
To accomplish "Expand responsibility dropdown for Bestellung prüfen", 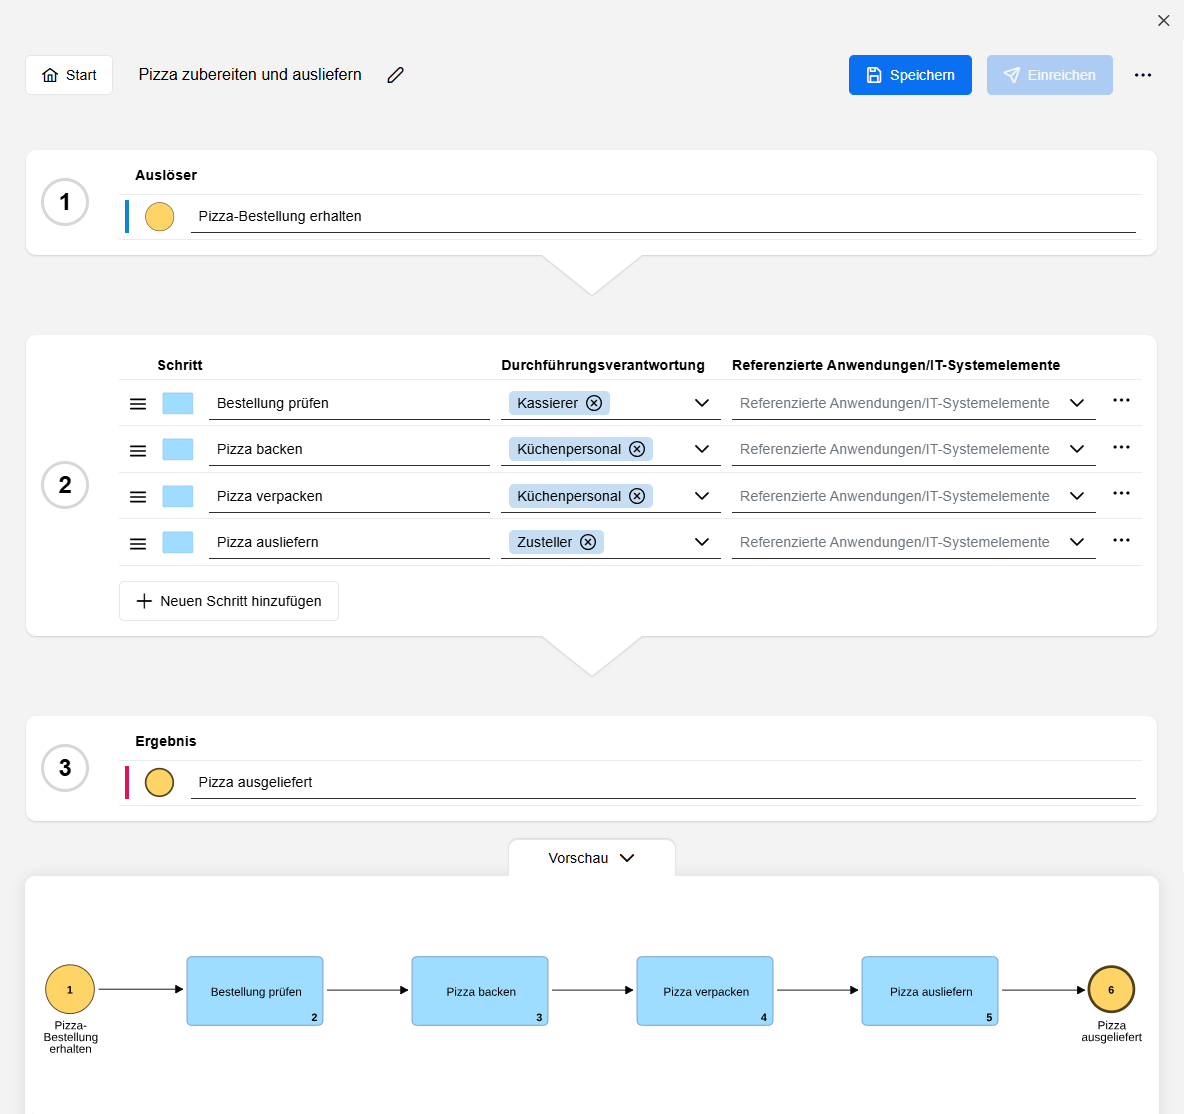I will pyautogui.click(x=702, y=403).
